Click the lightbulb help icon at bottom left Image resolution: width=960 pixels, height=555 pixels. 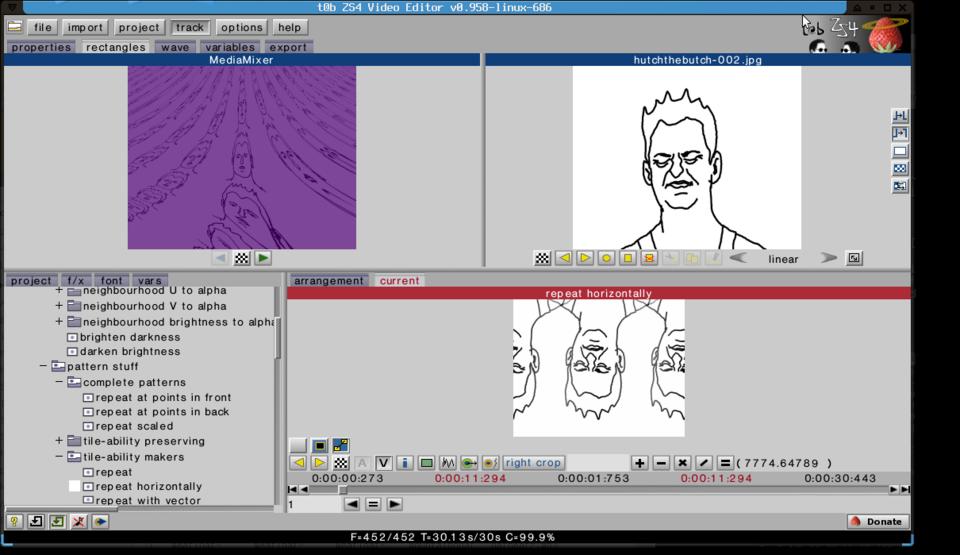coord(14,521)
